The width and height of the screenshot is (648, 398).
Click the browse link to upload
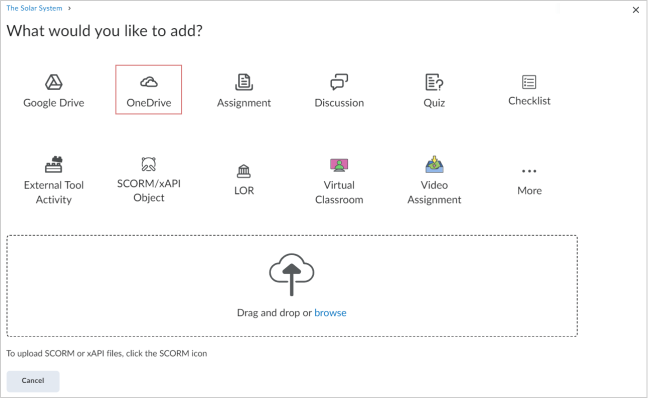coord(330,313)
